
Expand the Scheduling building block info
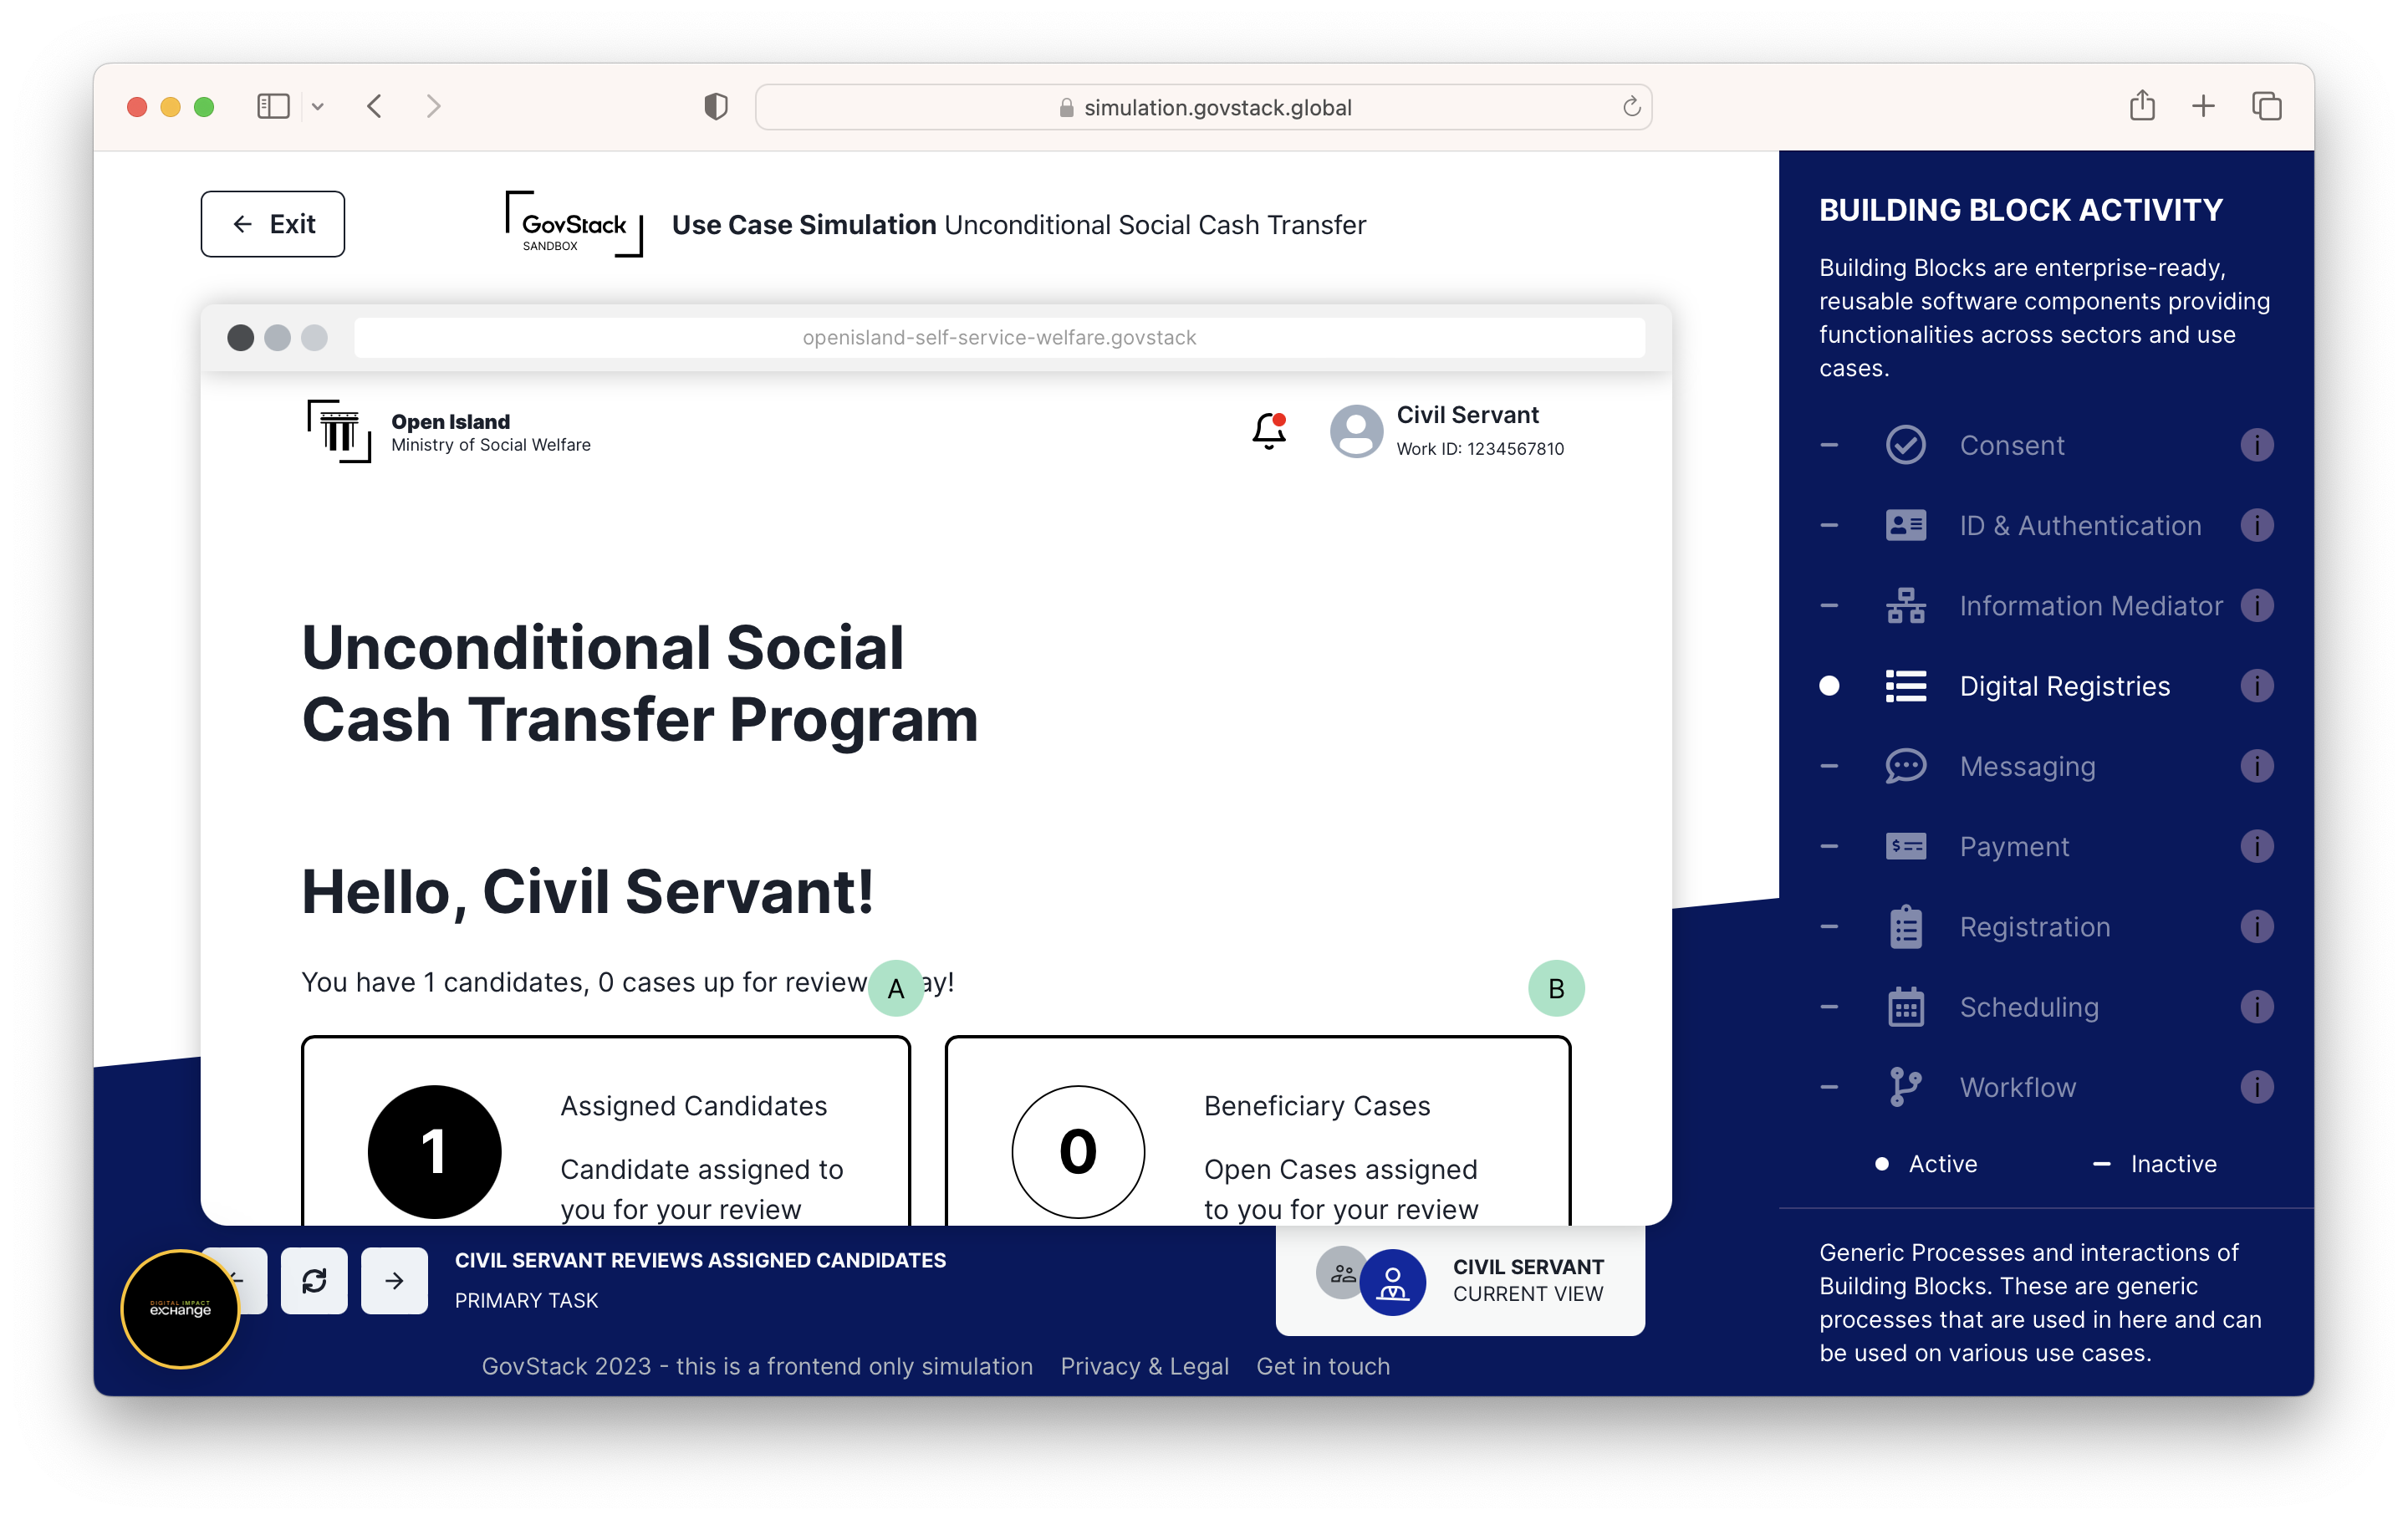click(2261, 1007)
